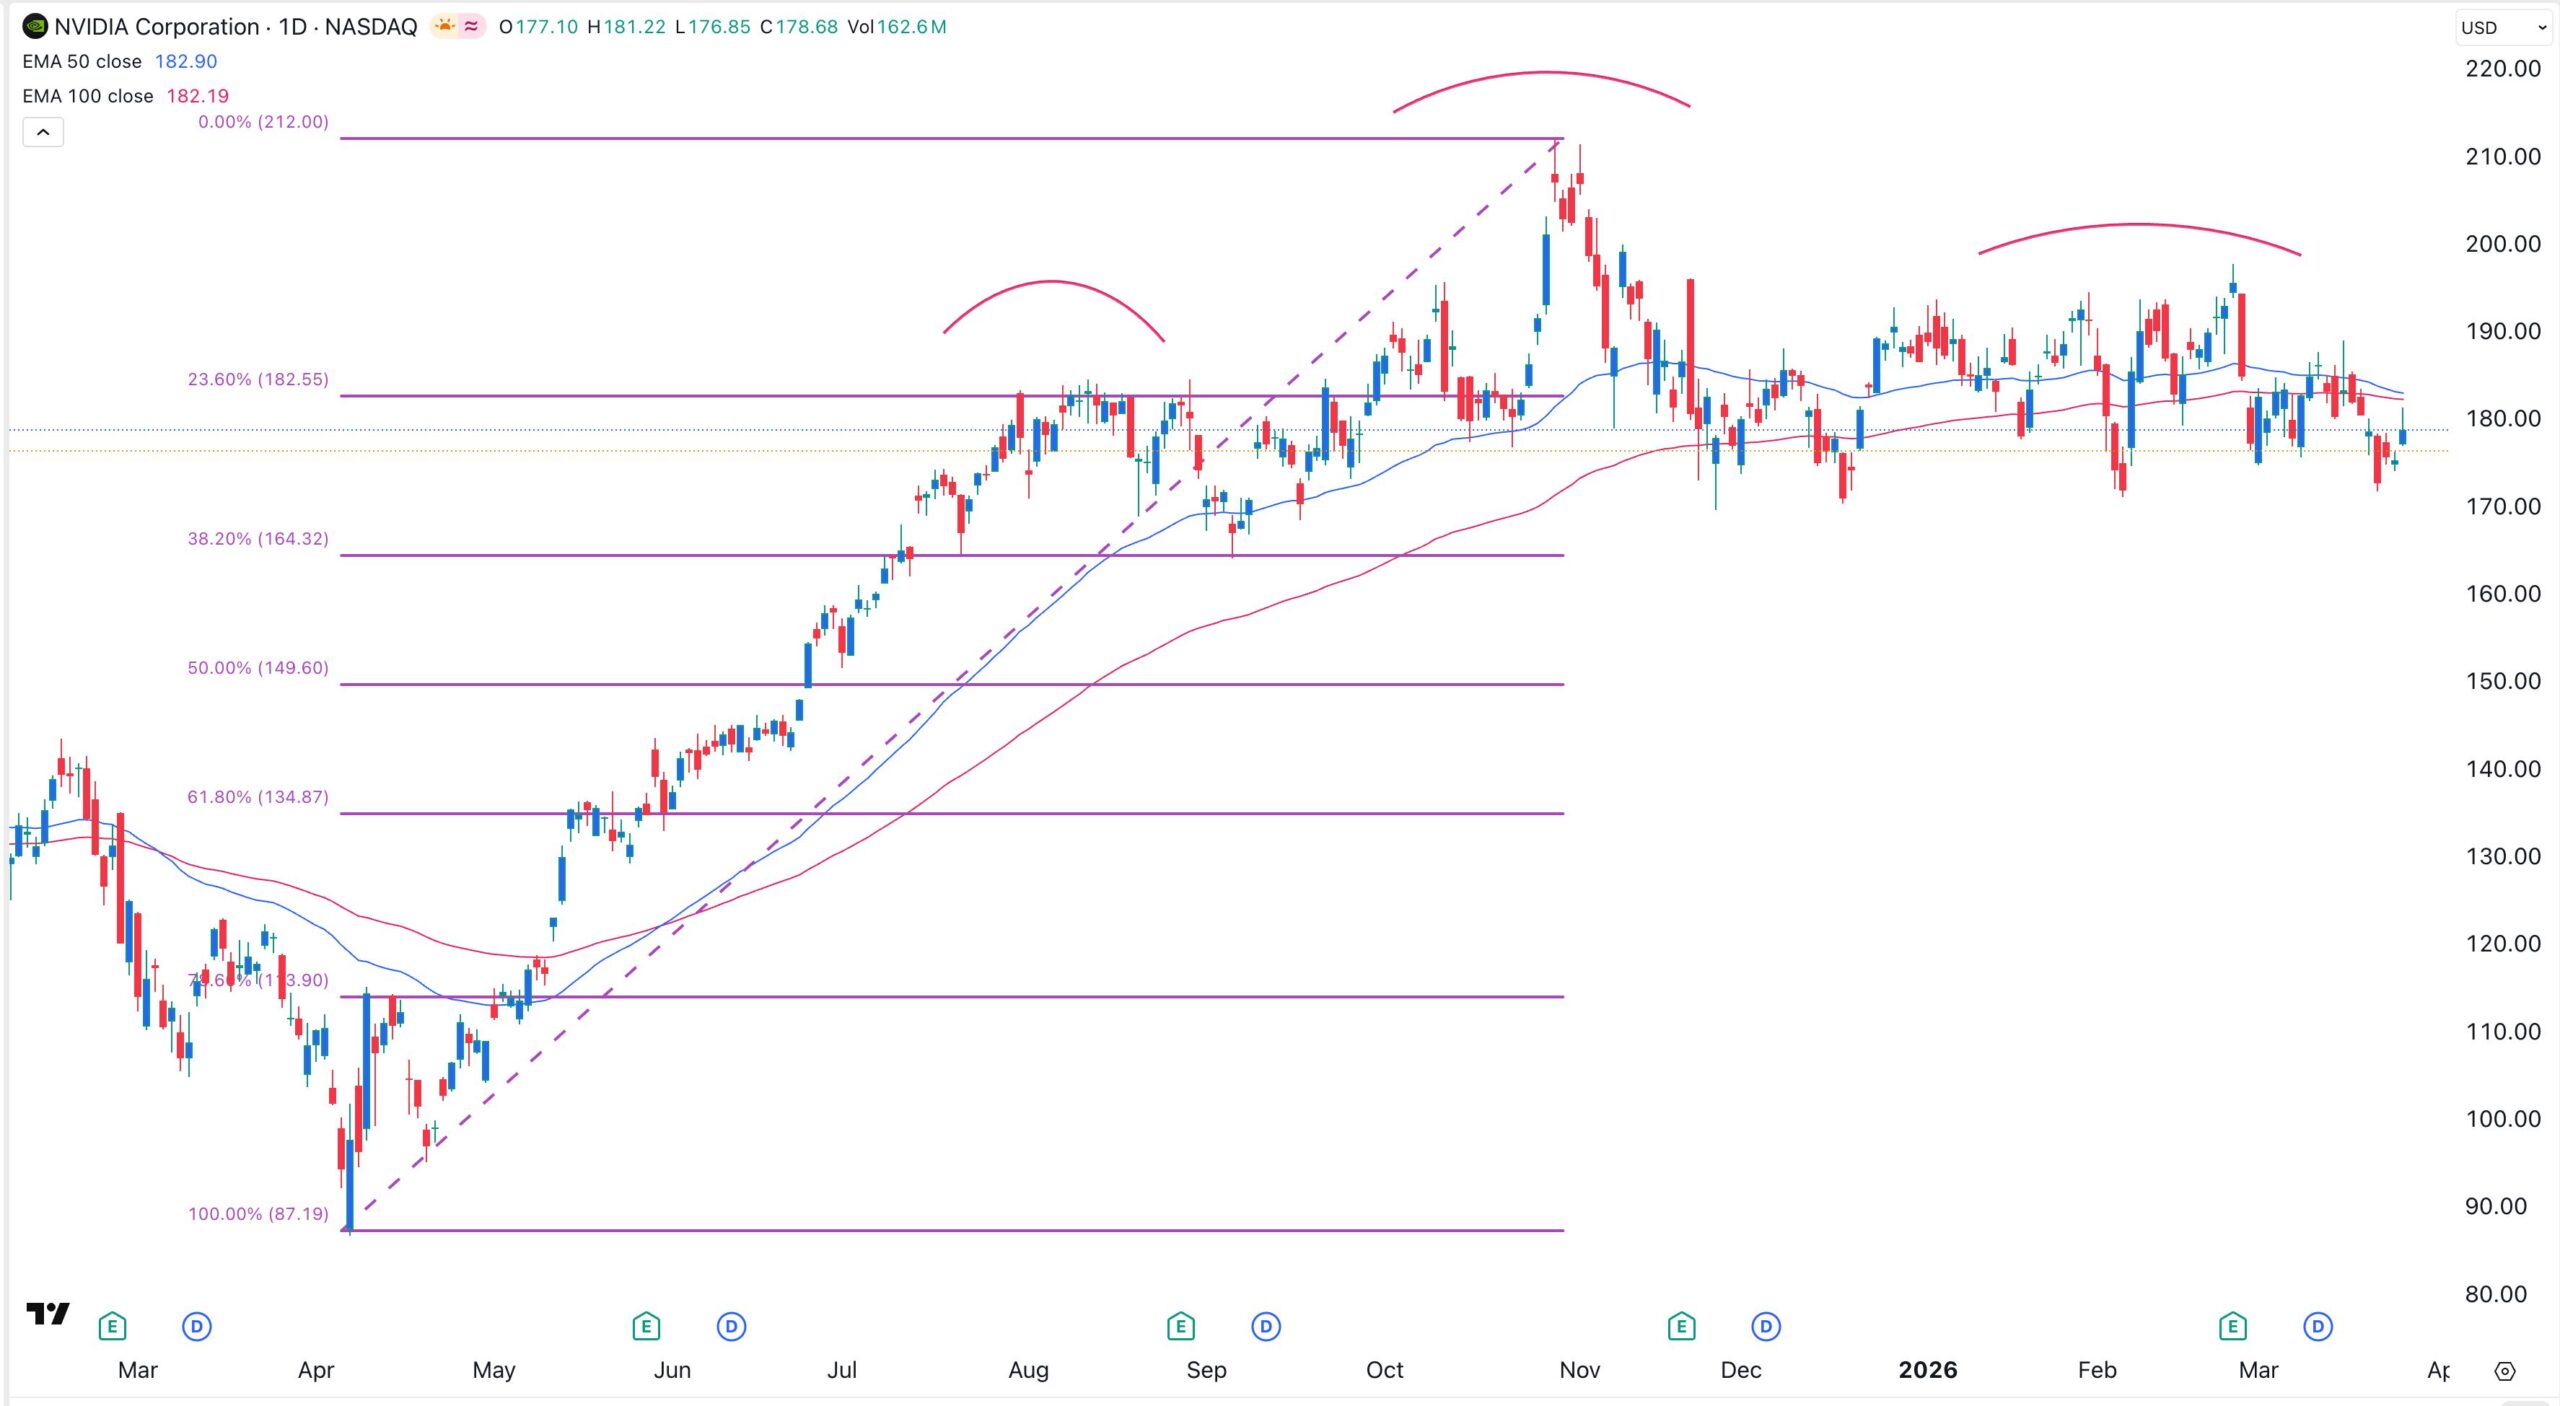Click the 1D timeframe in the legend
Screen dimensions: 2560x1406
[292, 27]
